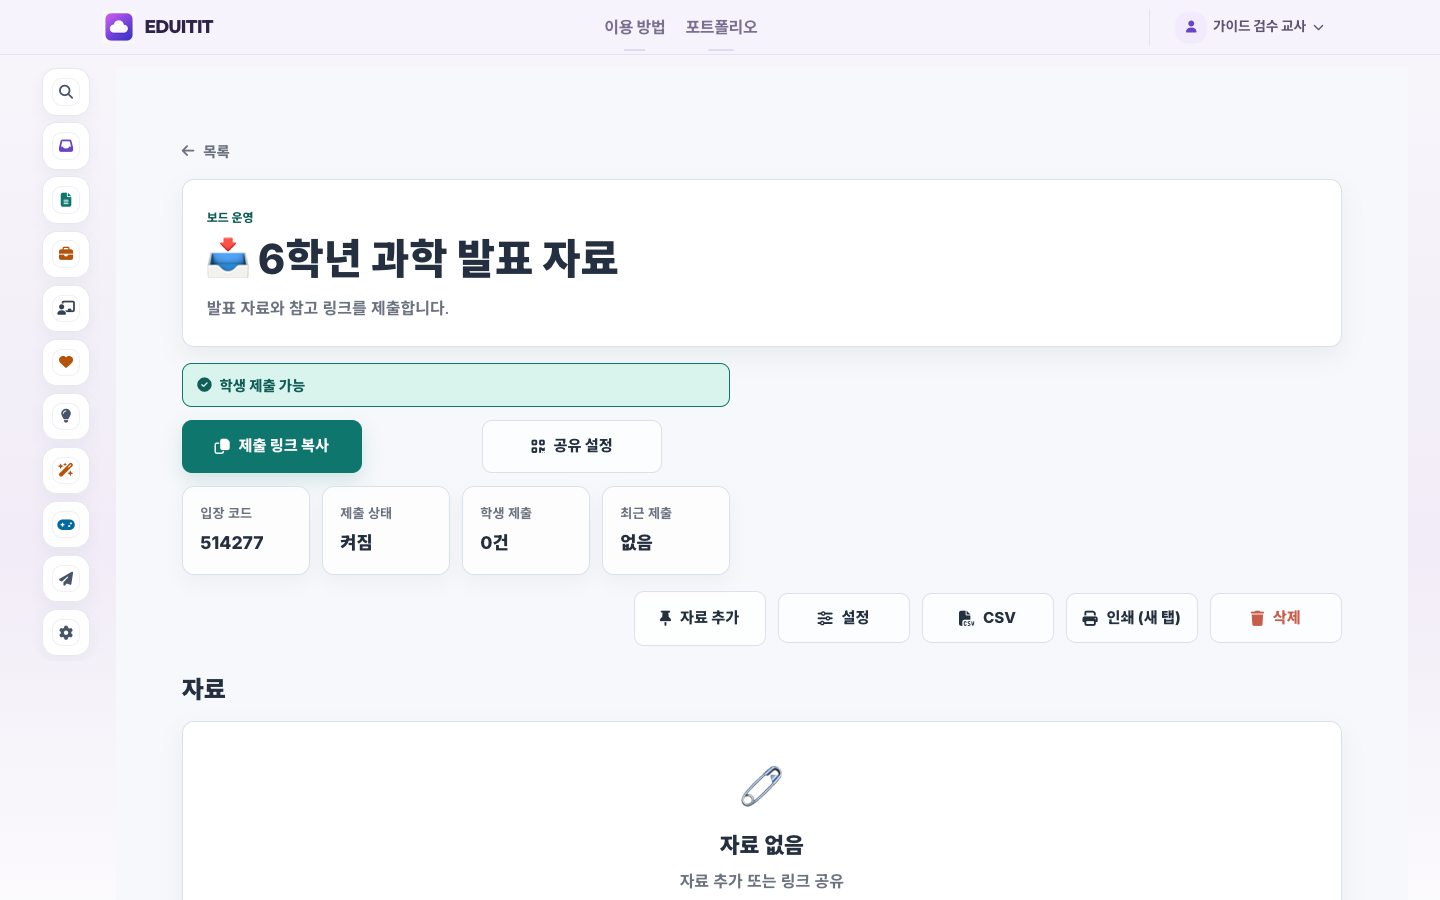Click the safety pin 자료 없음 icon

click(x=762, y=786)
